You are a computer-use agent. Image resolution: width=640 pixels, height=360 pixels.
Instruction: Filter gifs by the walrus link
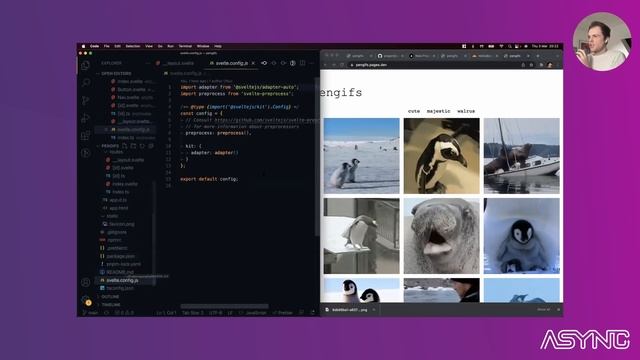pos(466,111)
